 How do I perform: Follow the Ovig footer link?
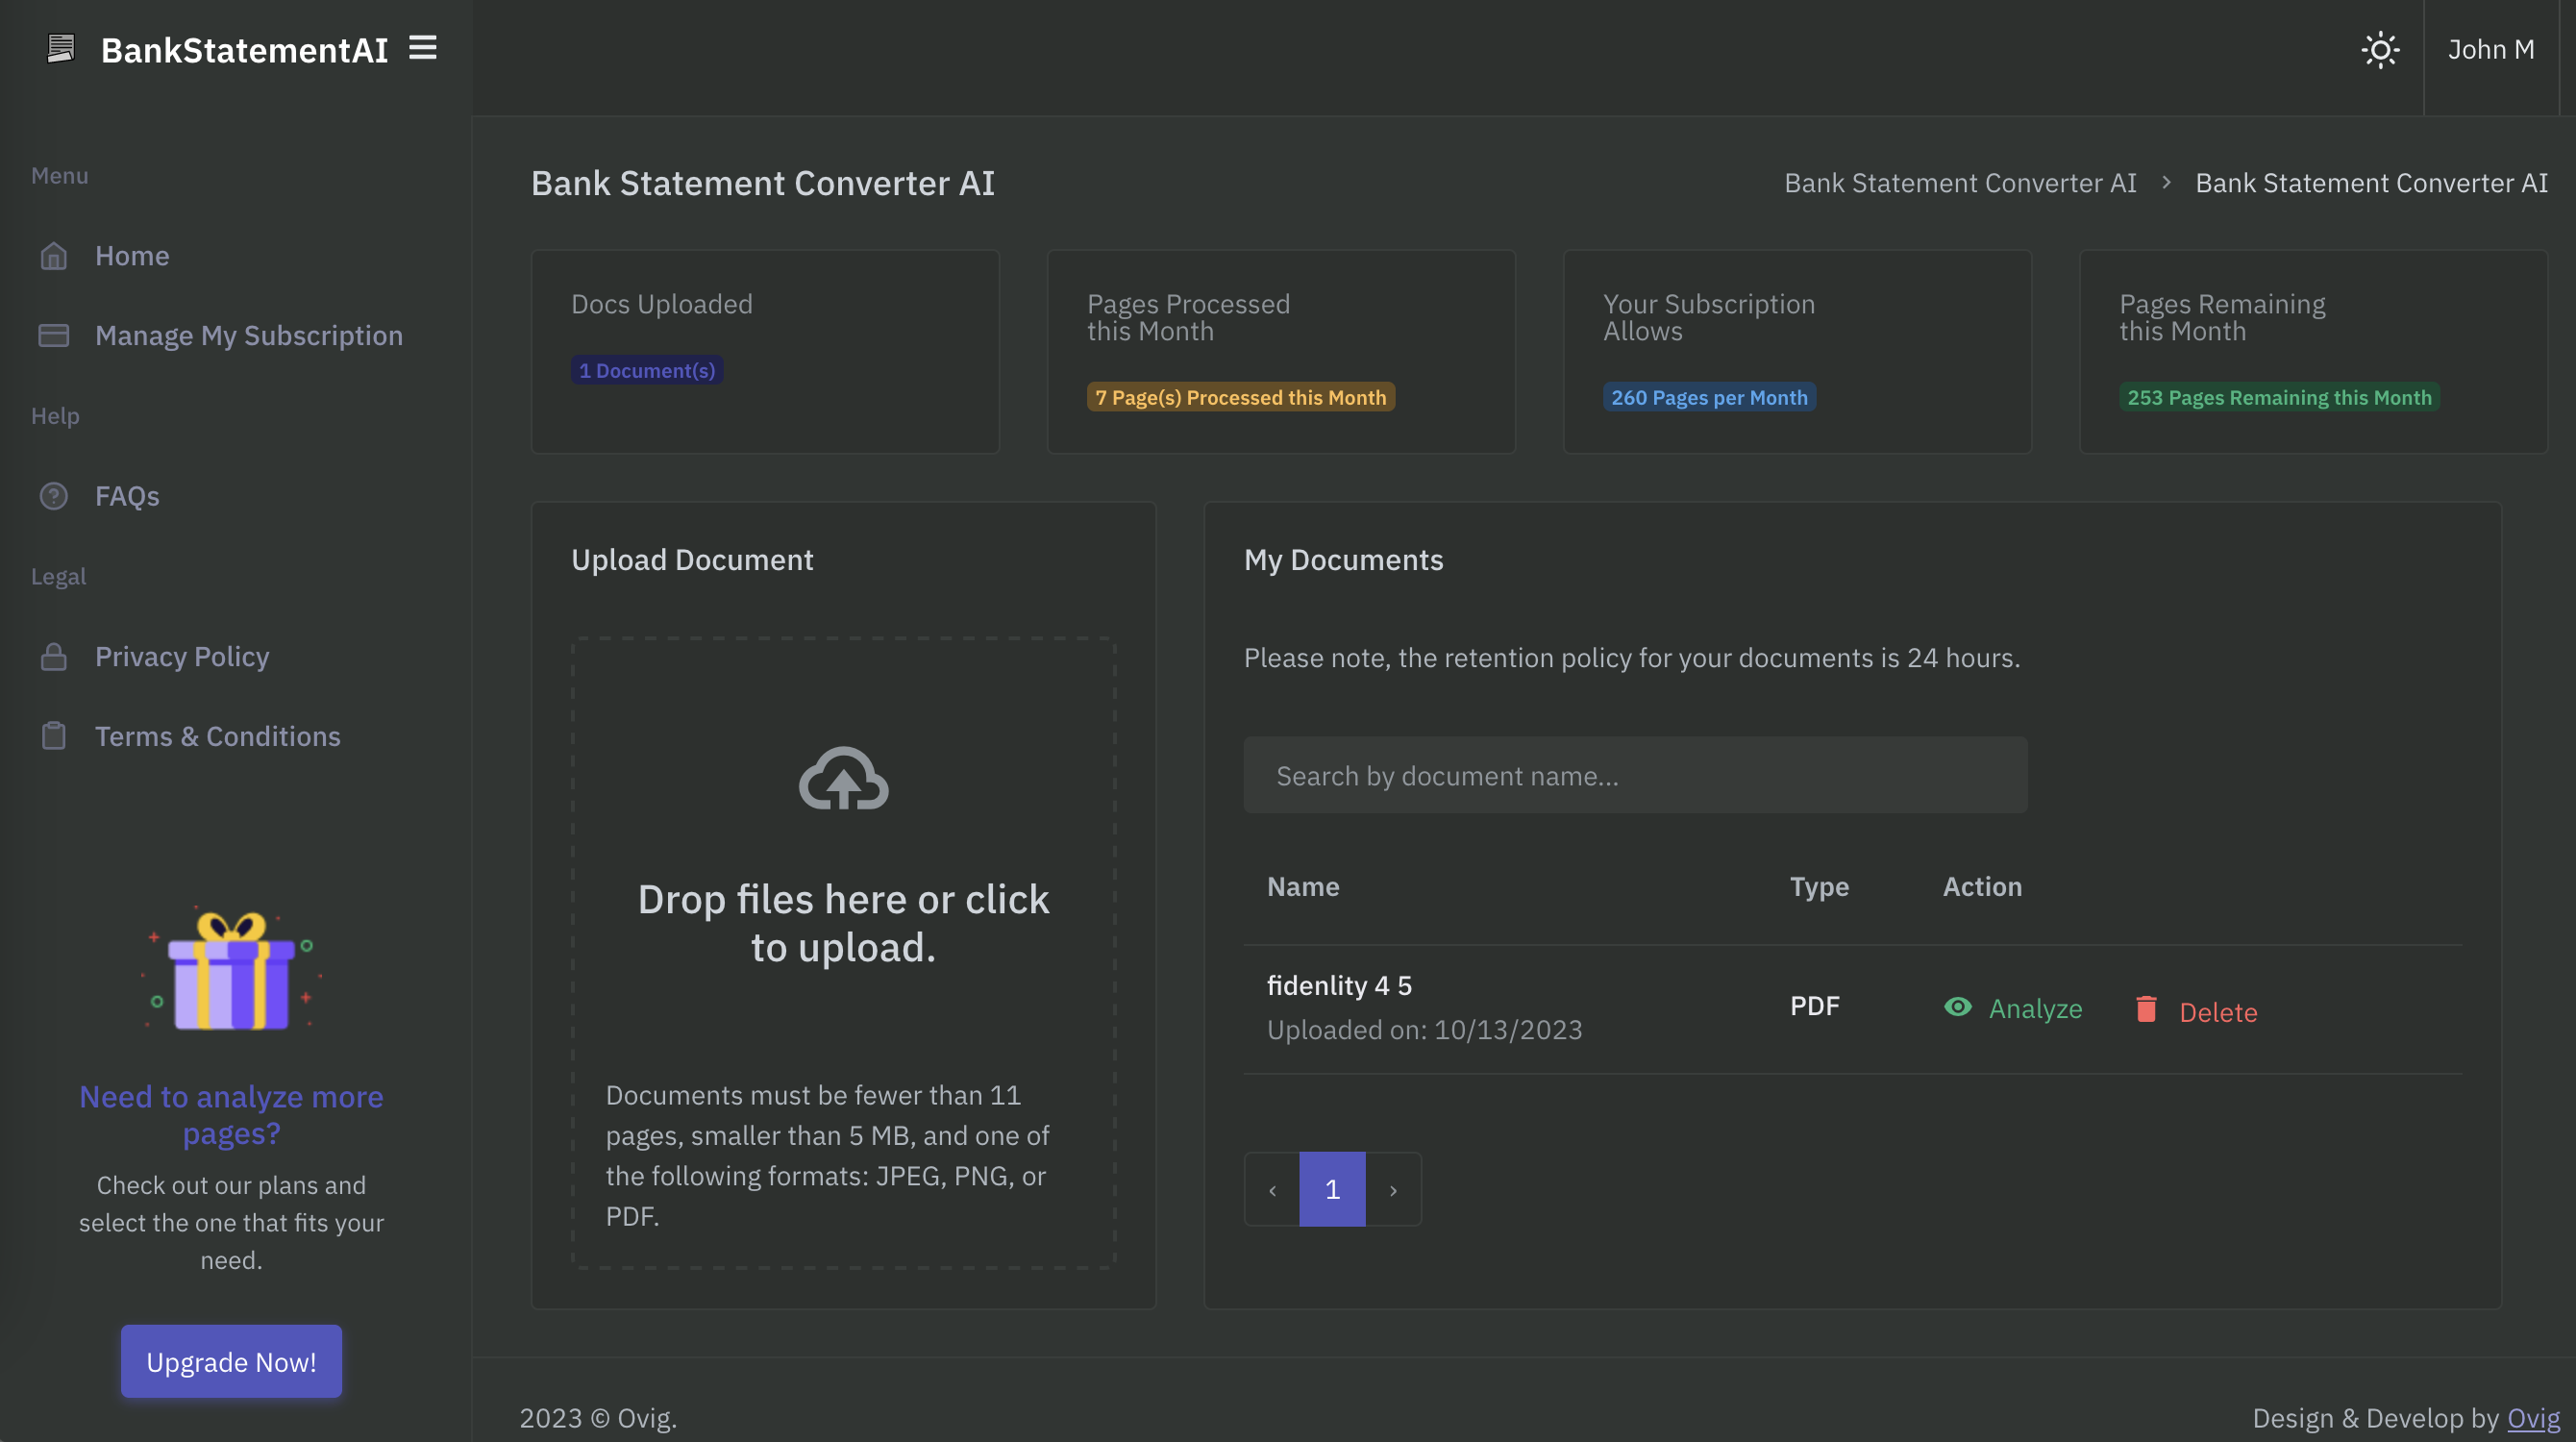point(2533,1418)
